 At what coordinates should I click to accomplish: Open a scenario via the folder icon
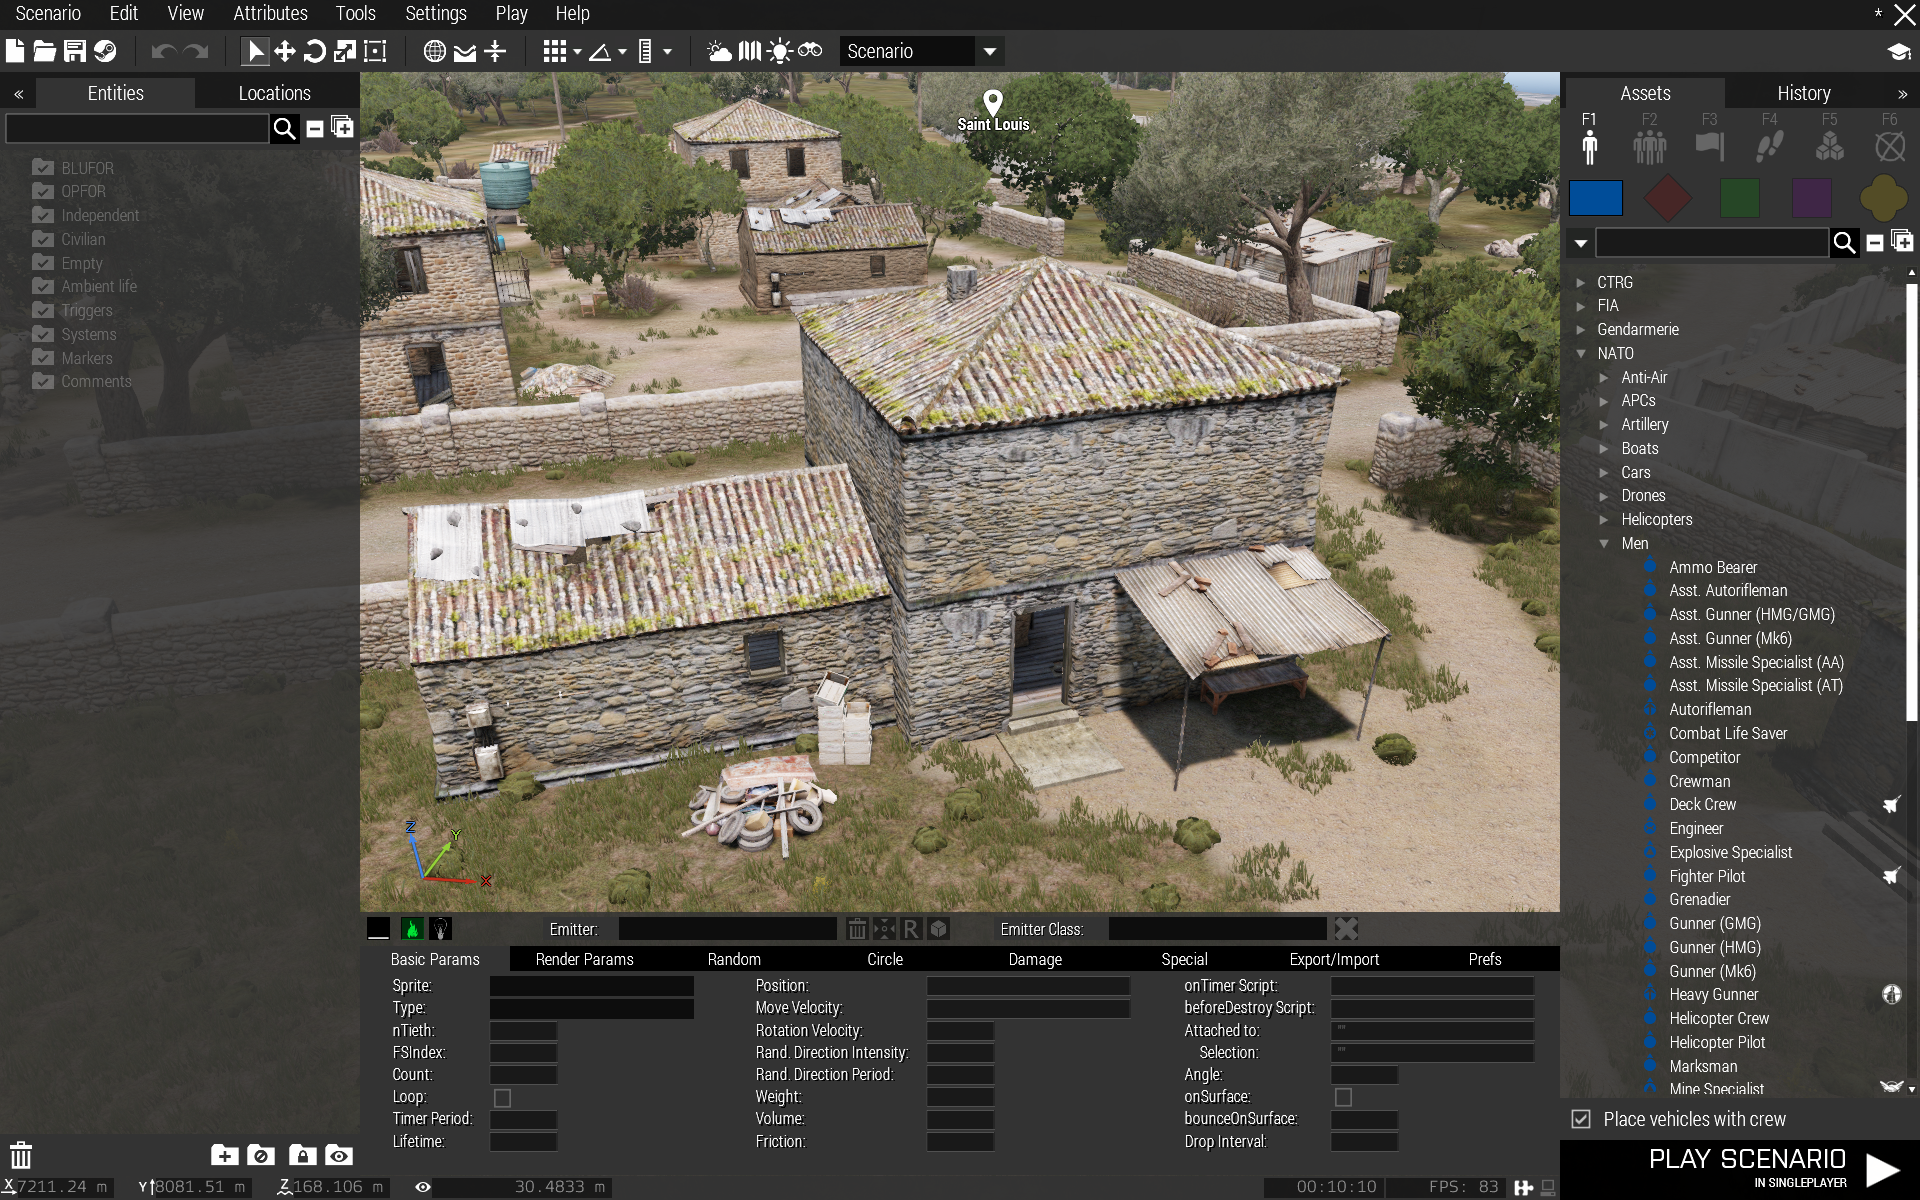(44, 51)
